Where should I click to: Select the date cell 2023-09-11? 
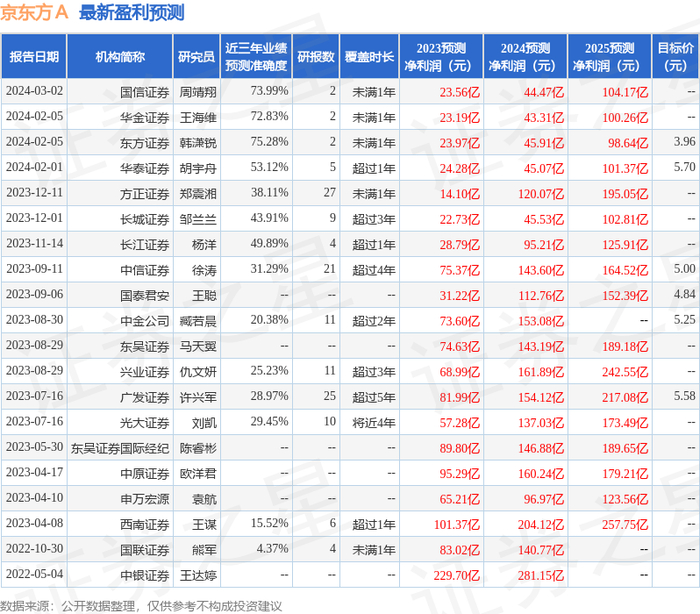[34, 269]
